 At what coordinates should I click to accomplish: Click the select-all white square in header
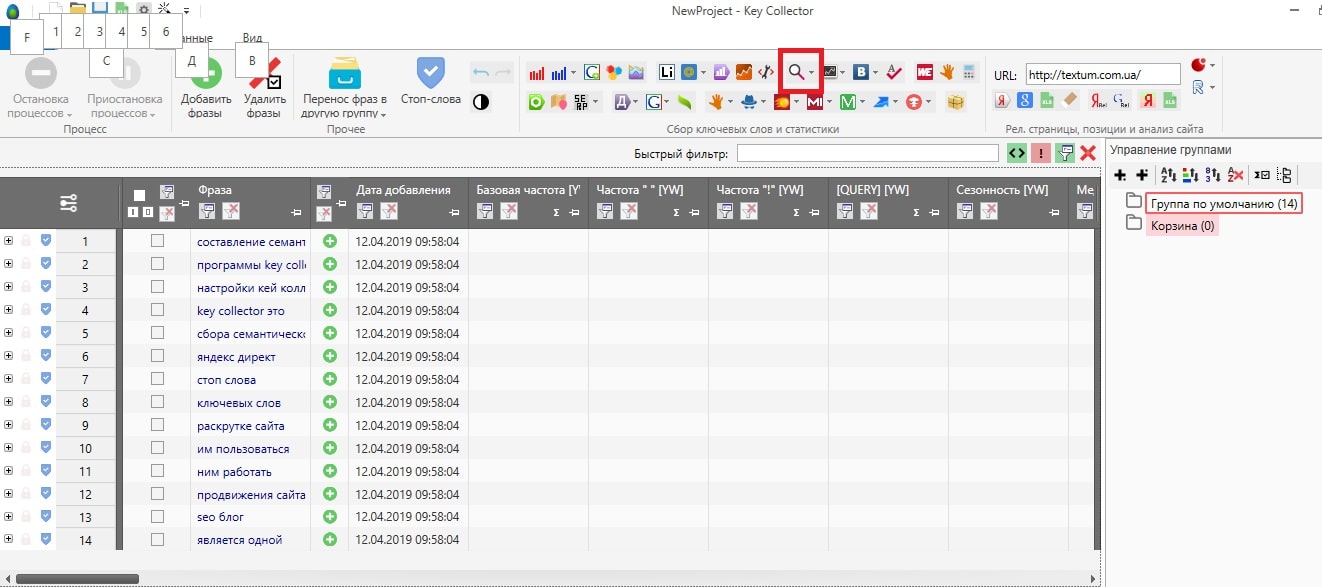pyautogui.click(x=139, y=195)
